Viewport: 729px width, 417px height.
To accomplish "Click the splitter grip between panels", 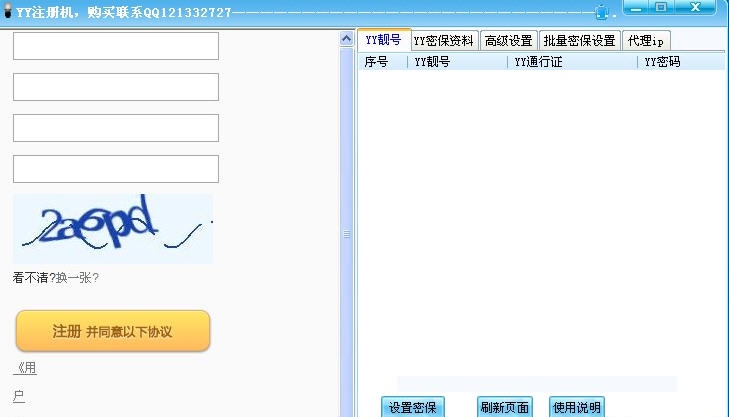I will (347, 234).
